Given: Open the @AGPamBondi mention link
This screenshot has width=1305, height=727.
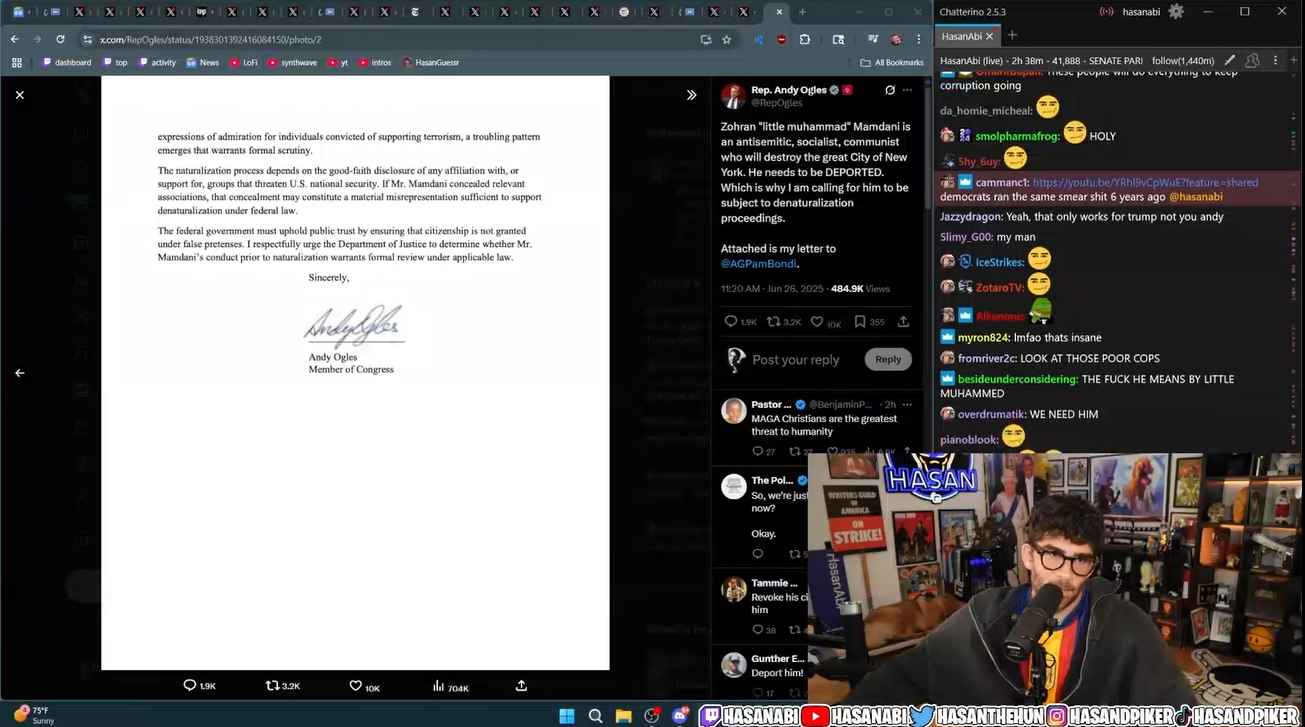Looking at the screenshot, I should (761, 264).
